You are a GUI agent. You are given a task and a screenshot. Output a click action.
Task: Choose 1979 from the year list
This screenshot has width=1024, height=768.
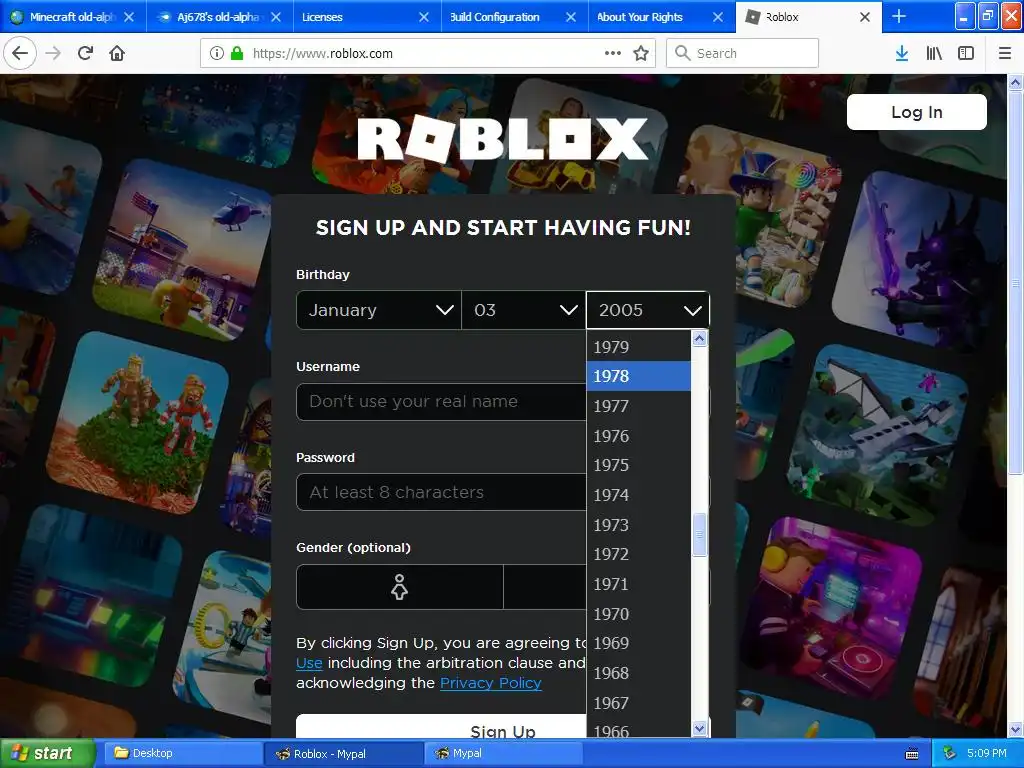639,346
